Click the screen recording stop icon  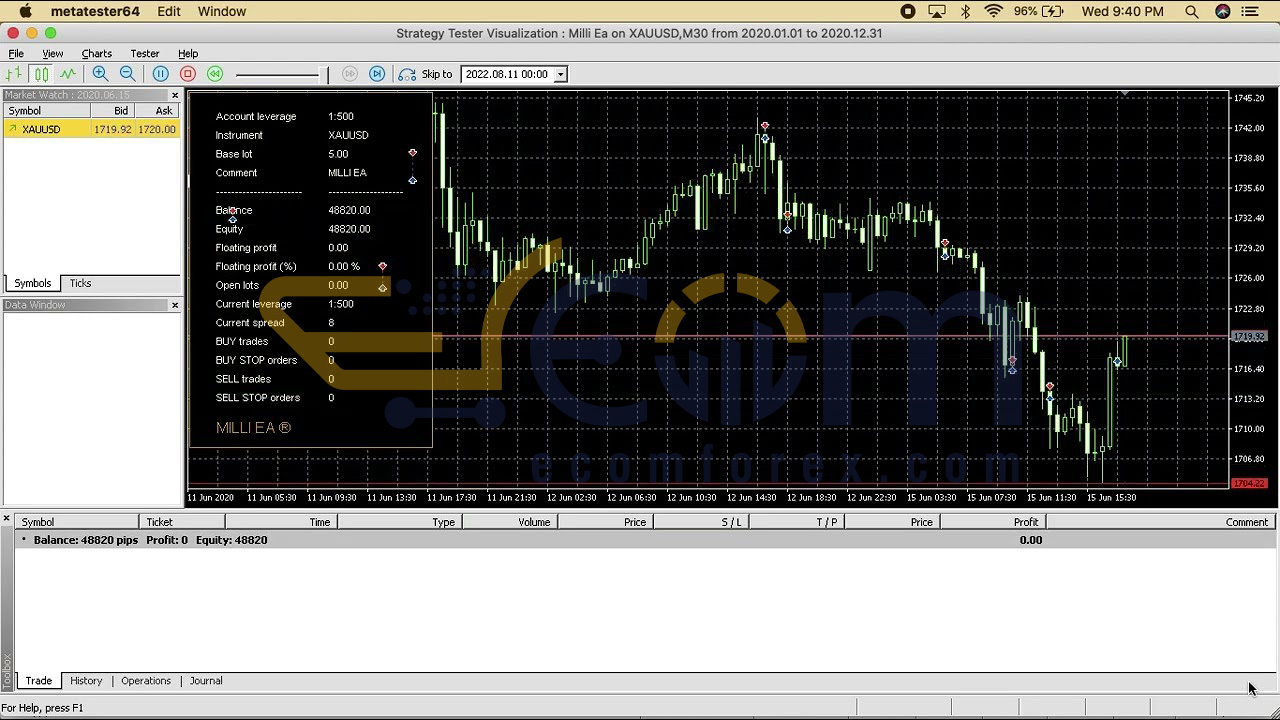click(907, 11)
